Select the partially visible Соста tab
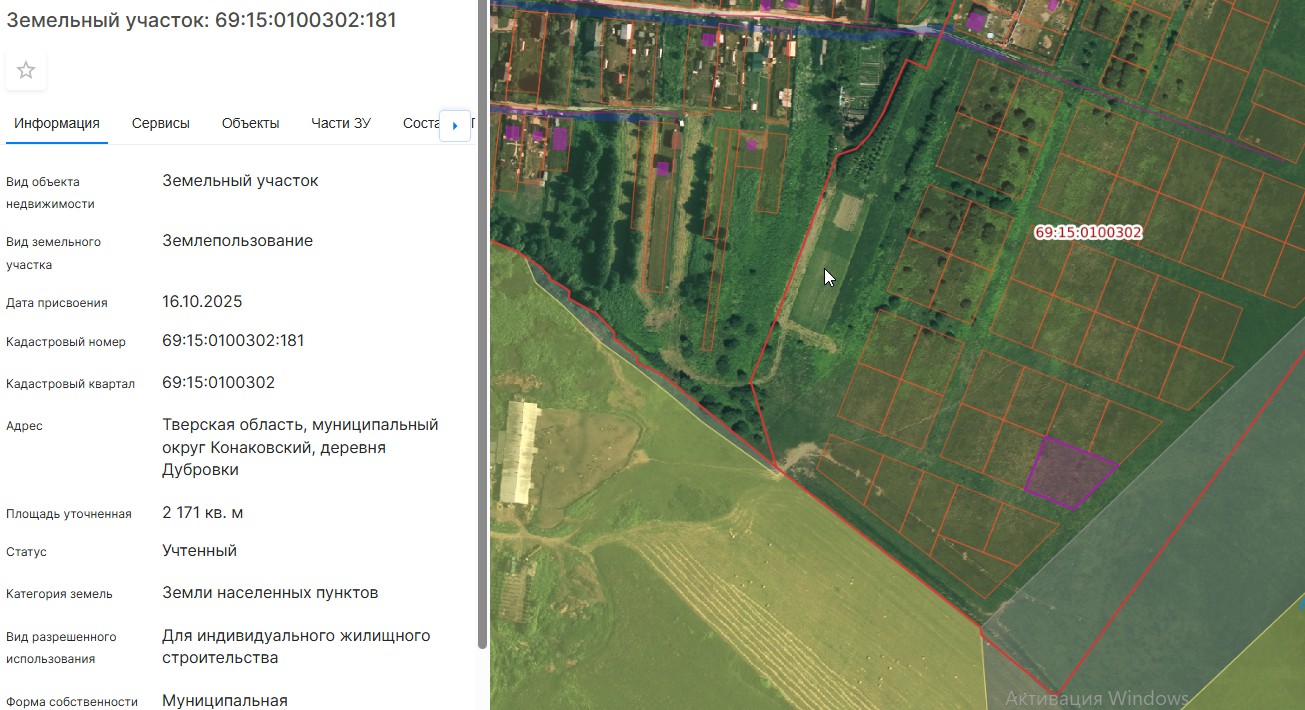This screenshot has height=710, width=1305. (421, 124)
